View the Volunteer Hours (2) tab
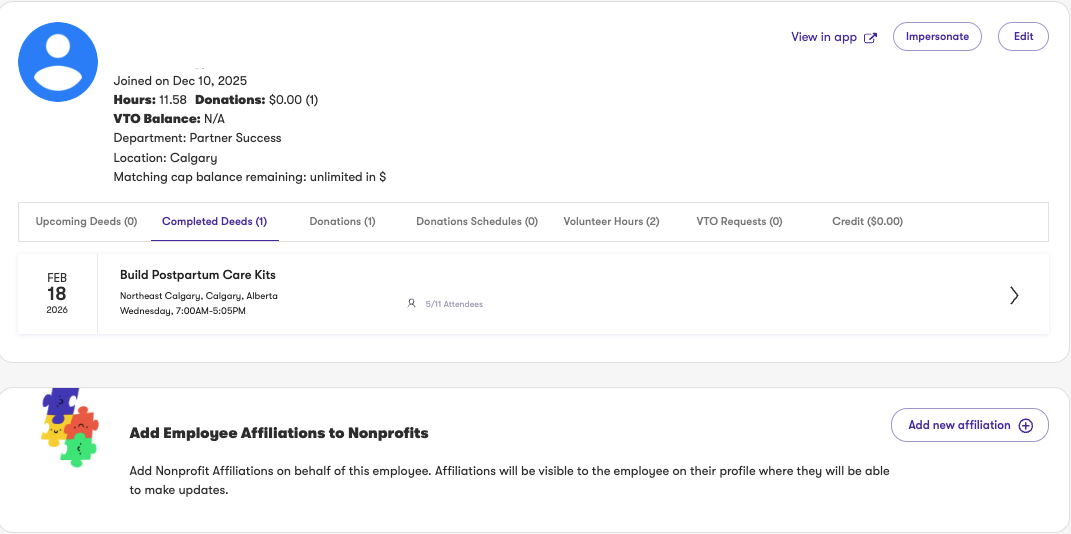1071x534 pixels. pos(611,222)
